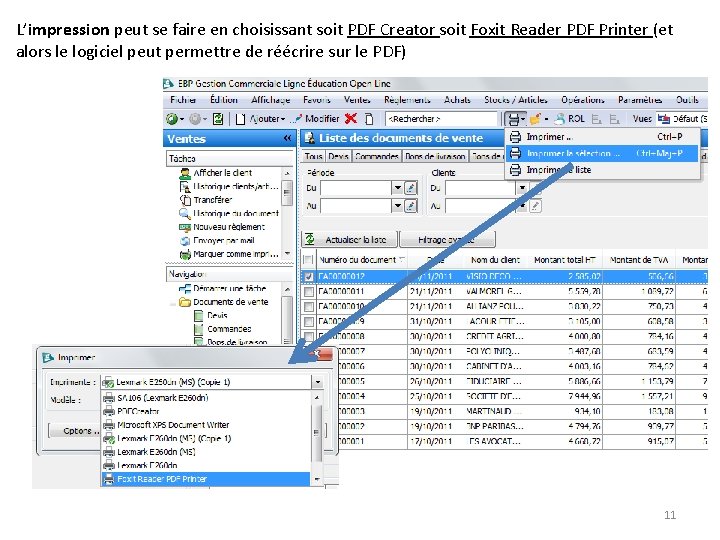Check the FA00000010 row checkbox
720x540 pixels.
pos(309,306)
